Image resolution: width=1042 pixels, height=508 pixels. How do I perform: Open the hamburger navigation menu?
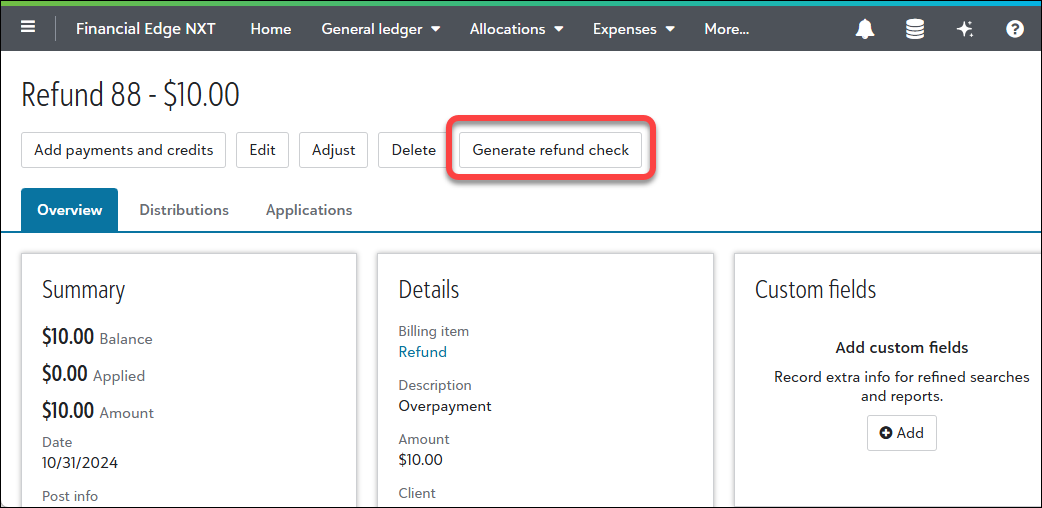click(x=28, y=28)
